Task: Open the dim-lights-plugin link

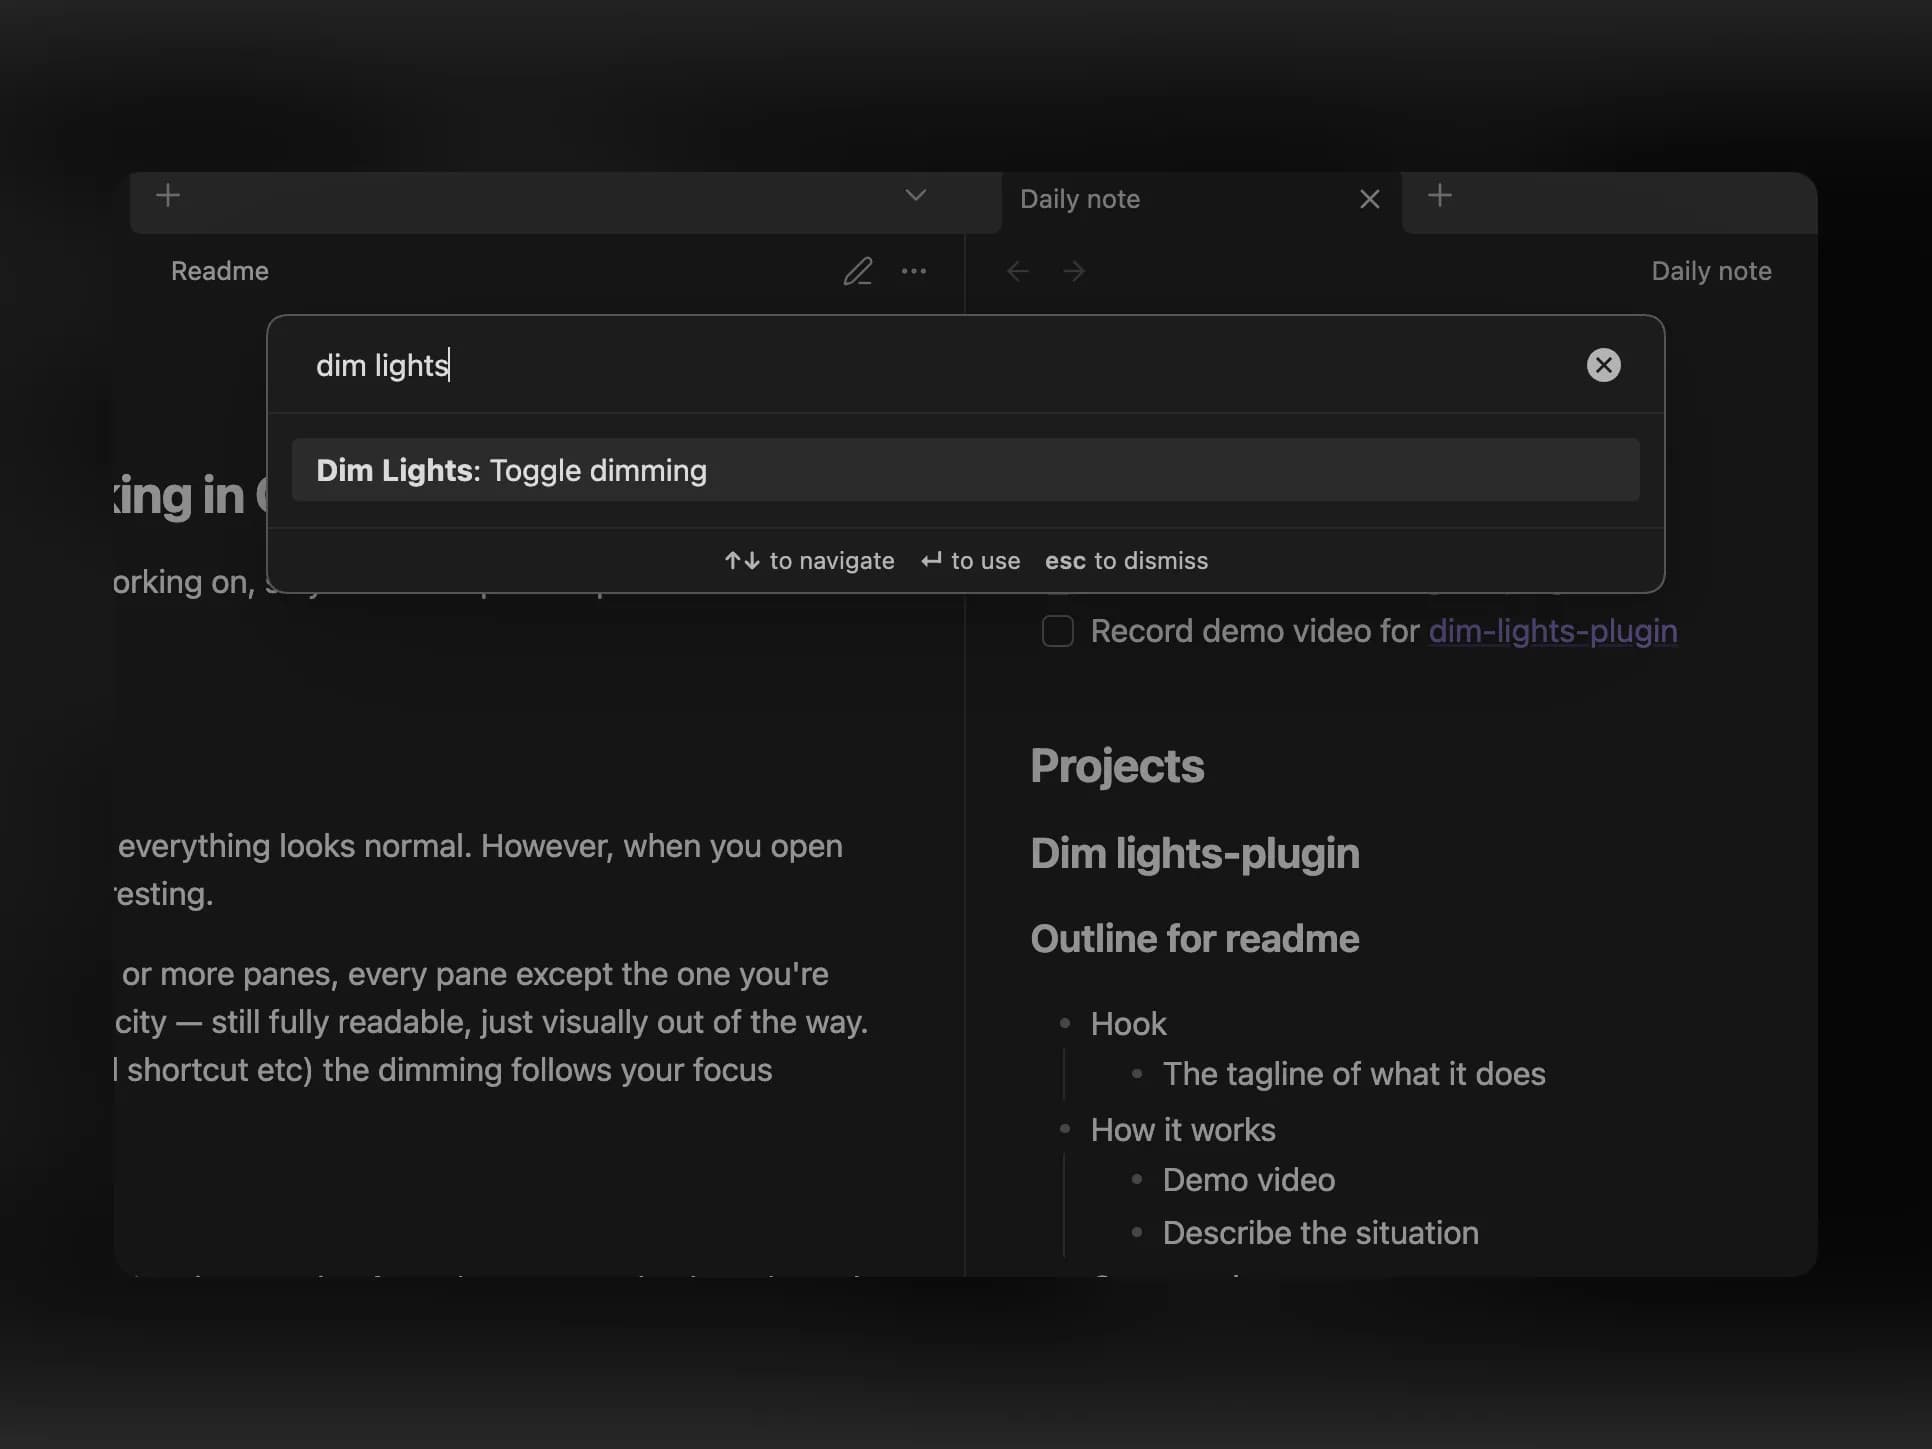Action: tap(1553, 631)
